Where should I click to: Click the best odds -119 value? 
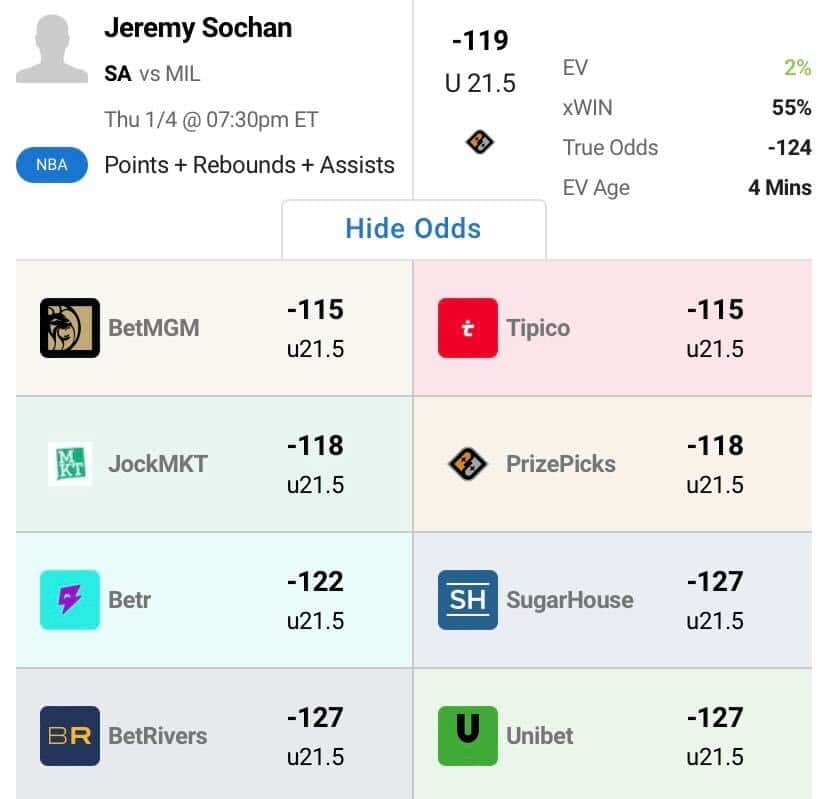point(480,41)
